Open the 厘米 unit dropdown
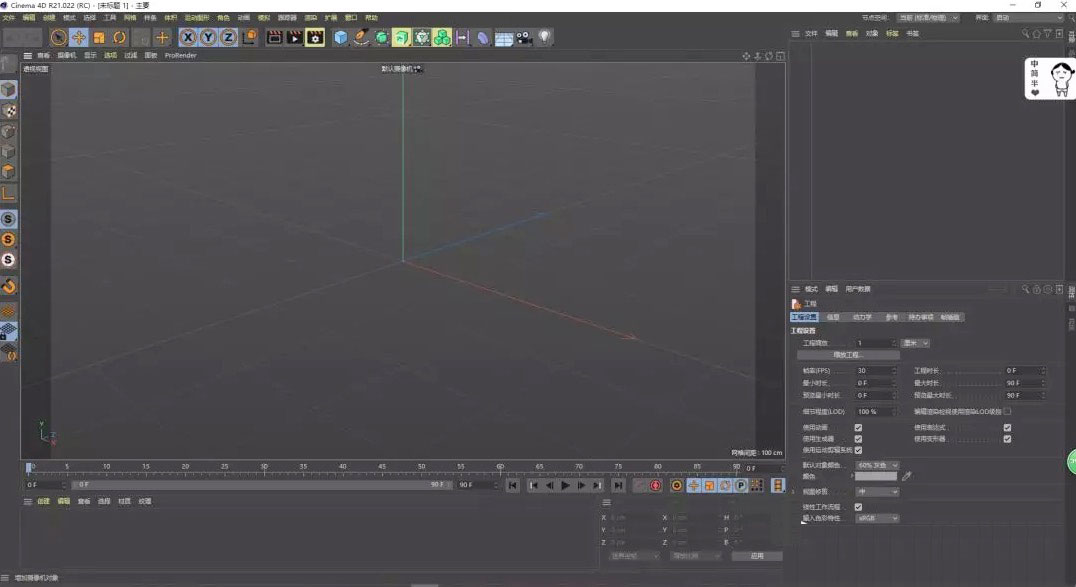The height and width of the screenshot is (587, 1076). click(916, 343)
